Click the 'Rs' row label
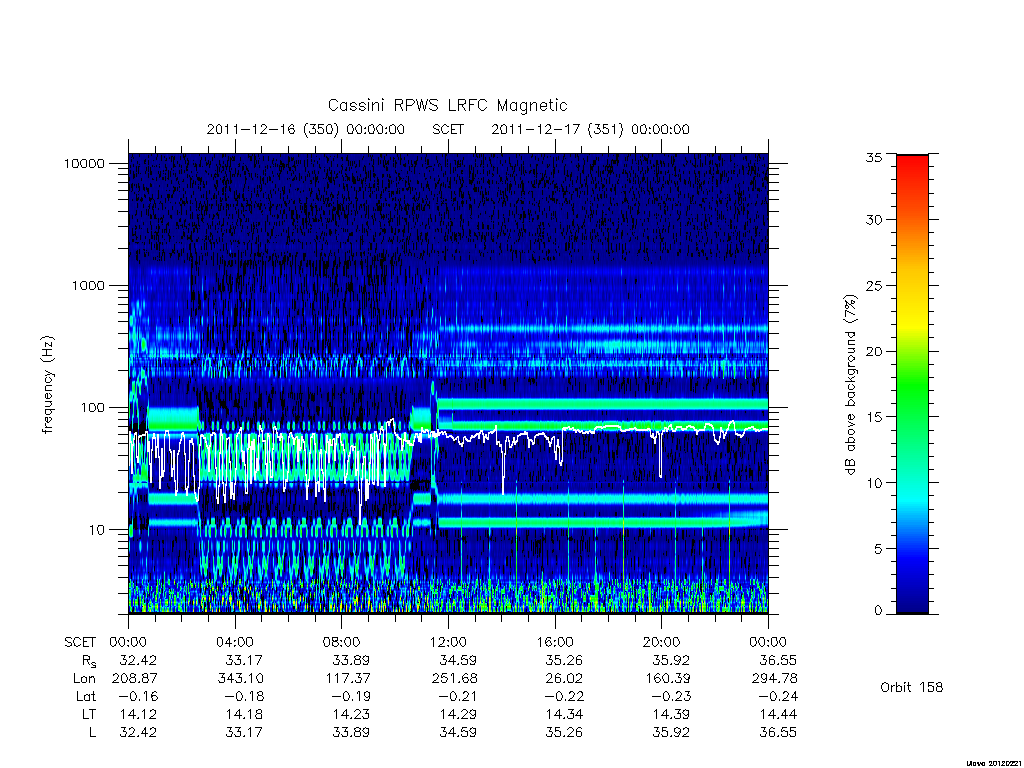This screenshot has height=768, width=1024. pos(89,662)
